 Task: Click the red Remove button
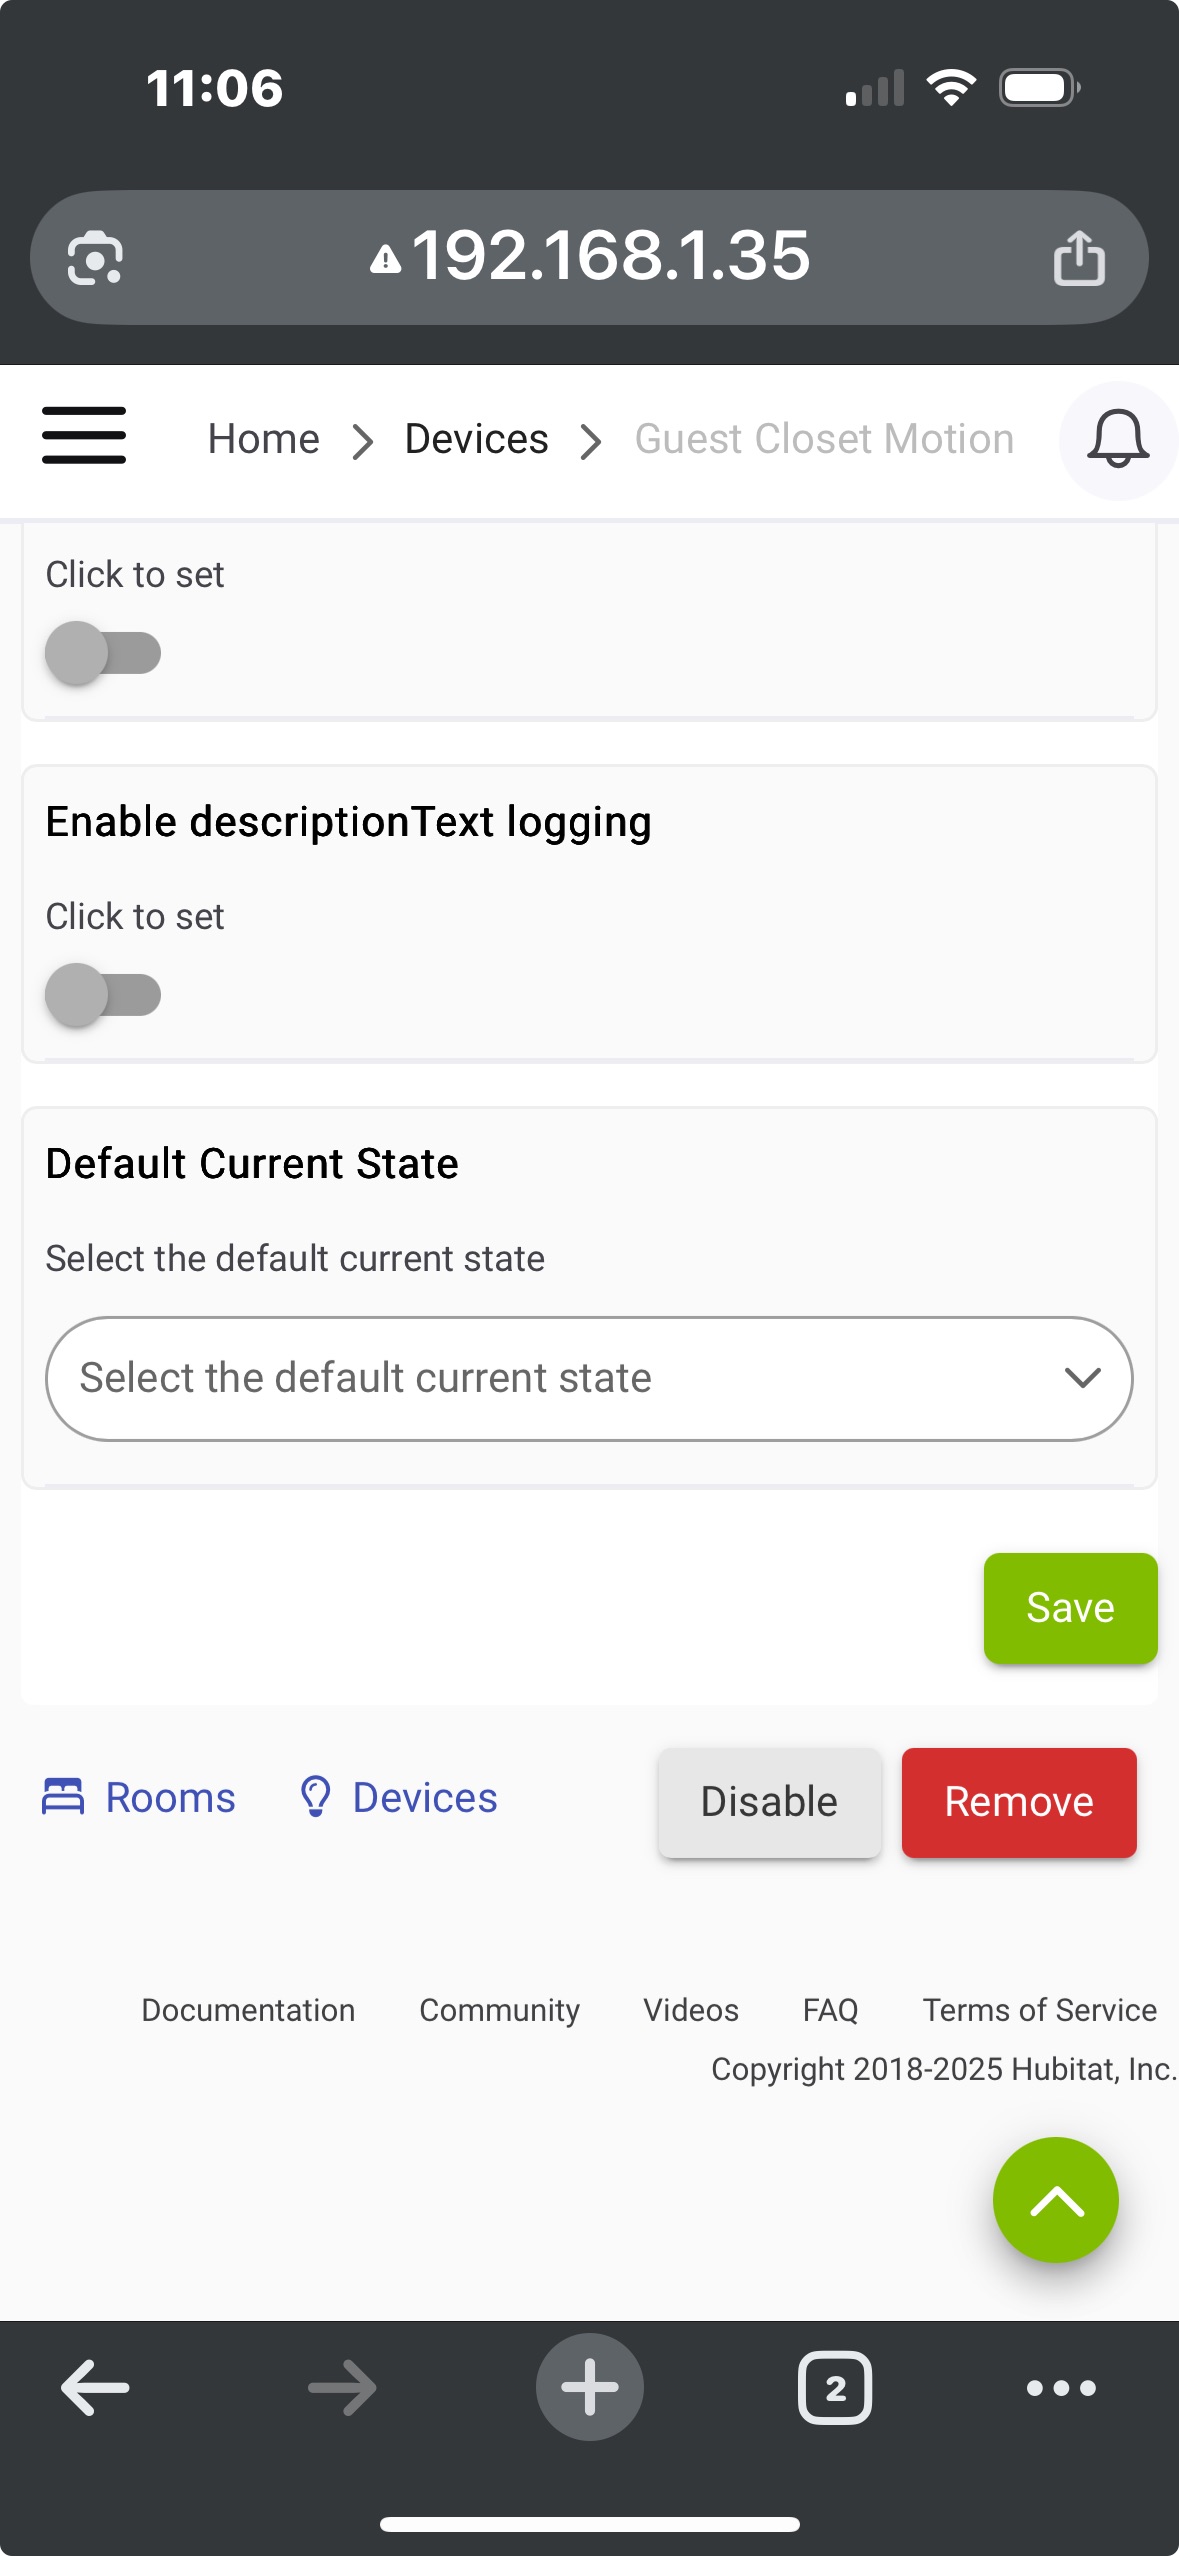tap(1019, 1802)
